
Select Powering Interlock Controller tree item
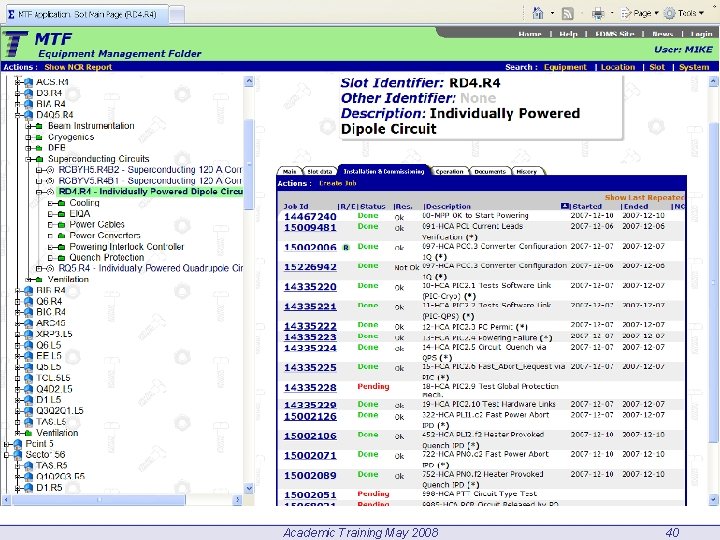[x=126, y=247]
